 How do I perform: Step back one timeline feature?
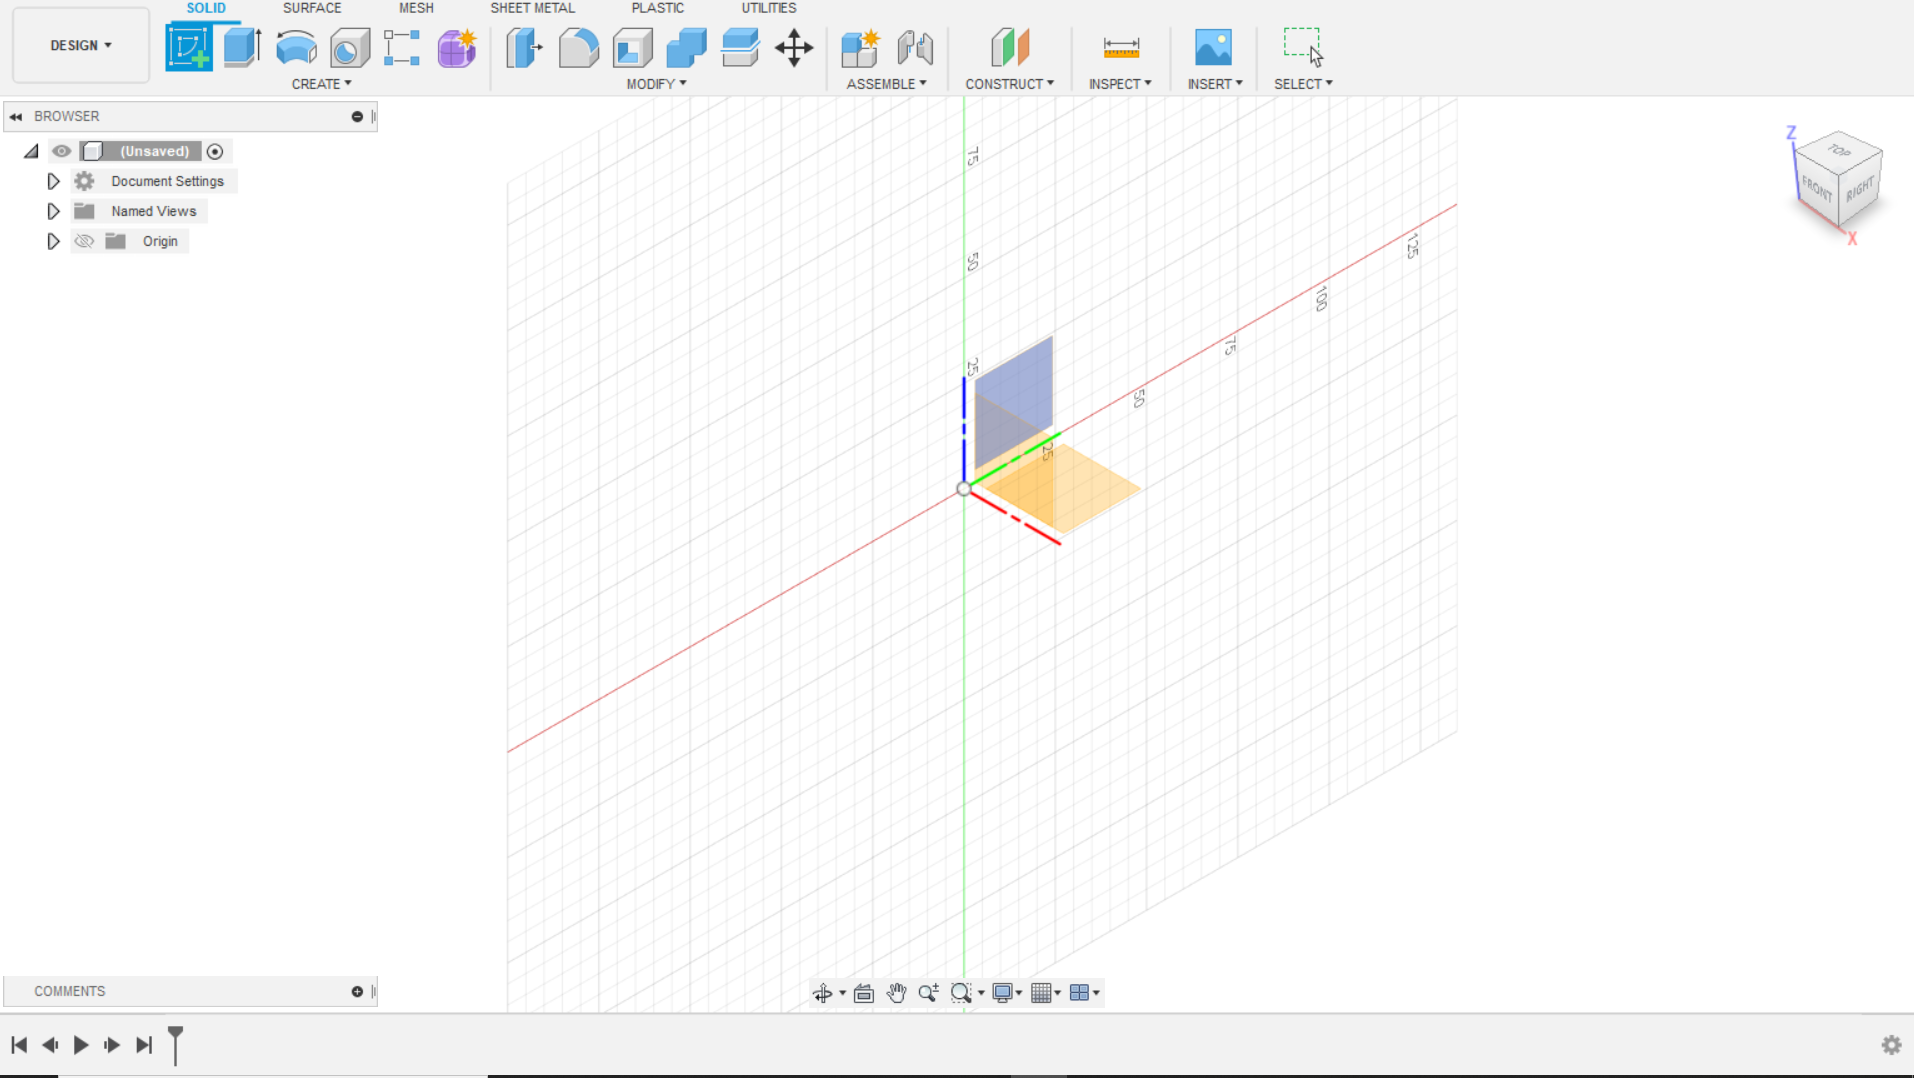click(x=50, y=1045)
